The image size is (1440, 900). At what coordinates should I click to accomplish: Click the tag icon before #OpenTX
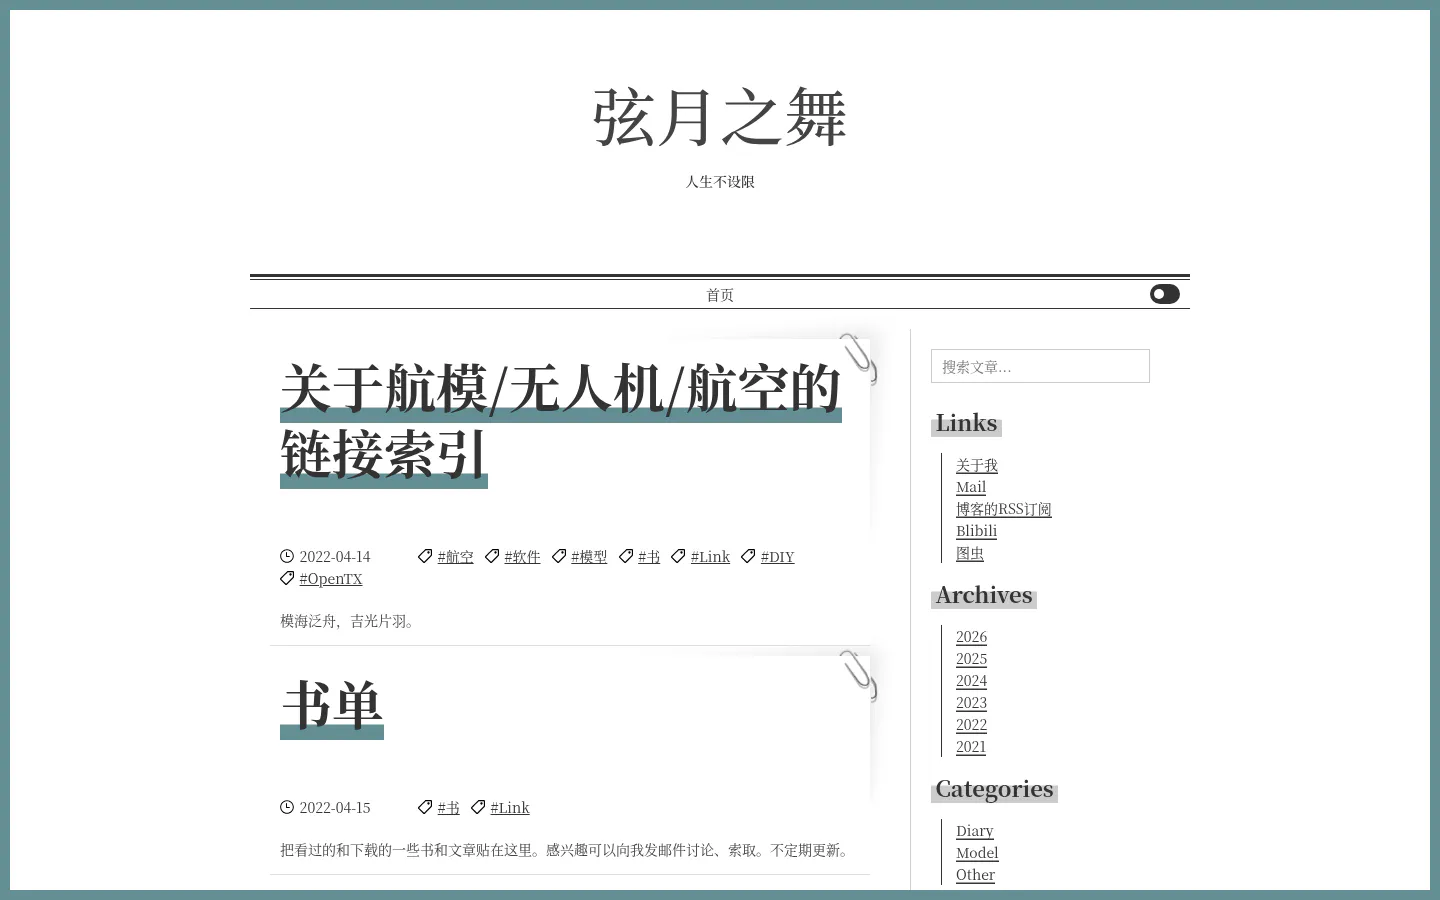tap(287, 578)
